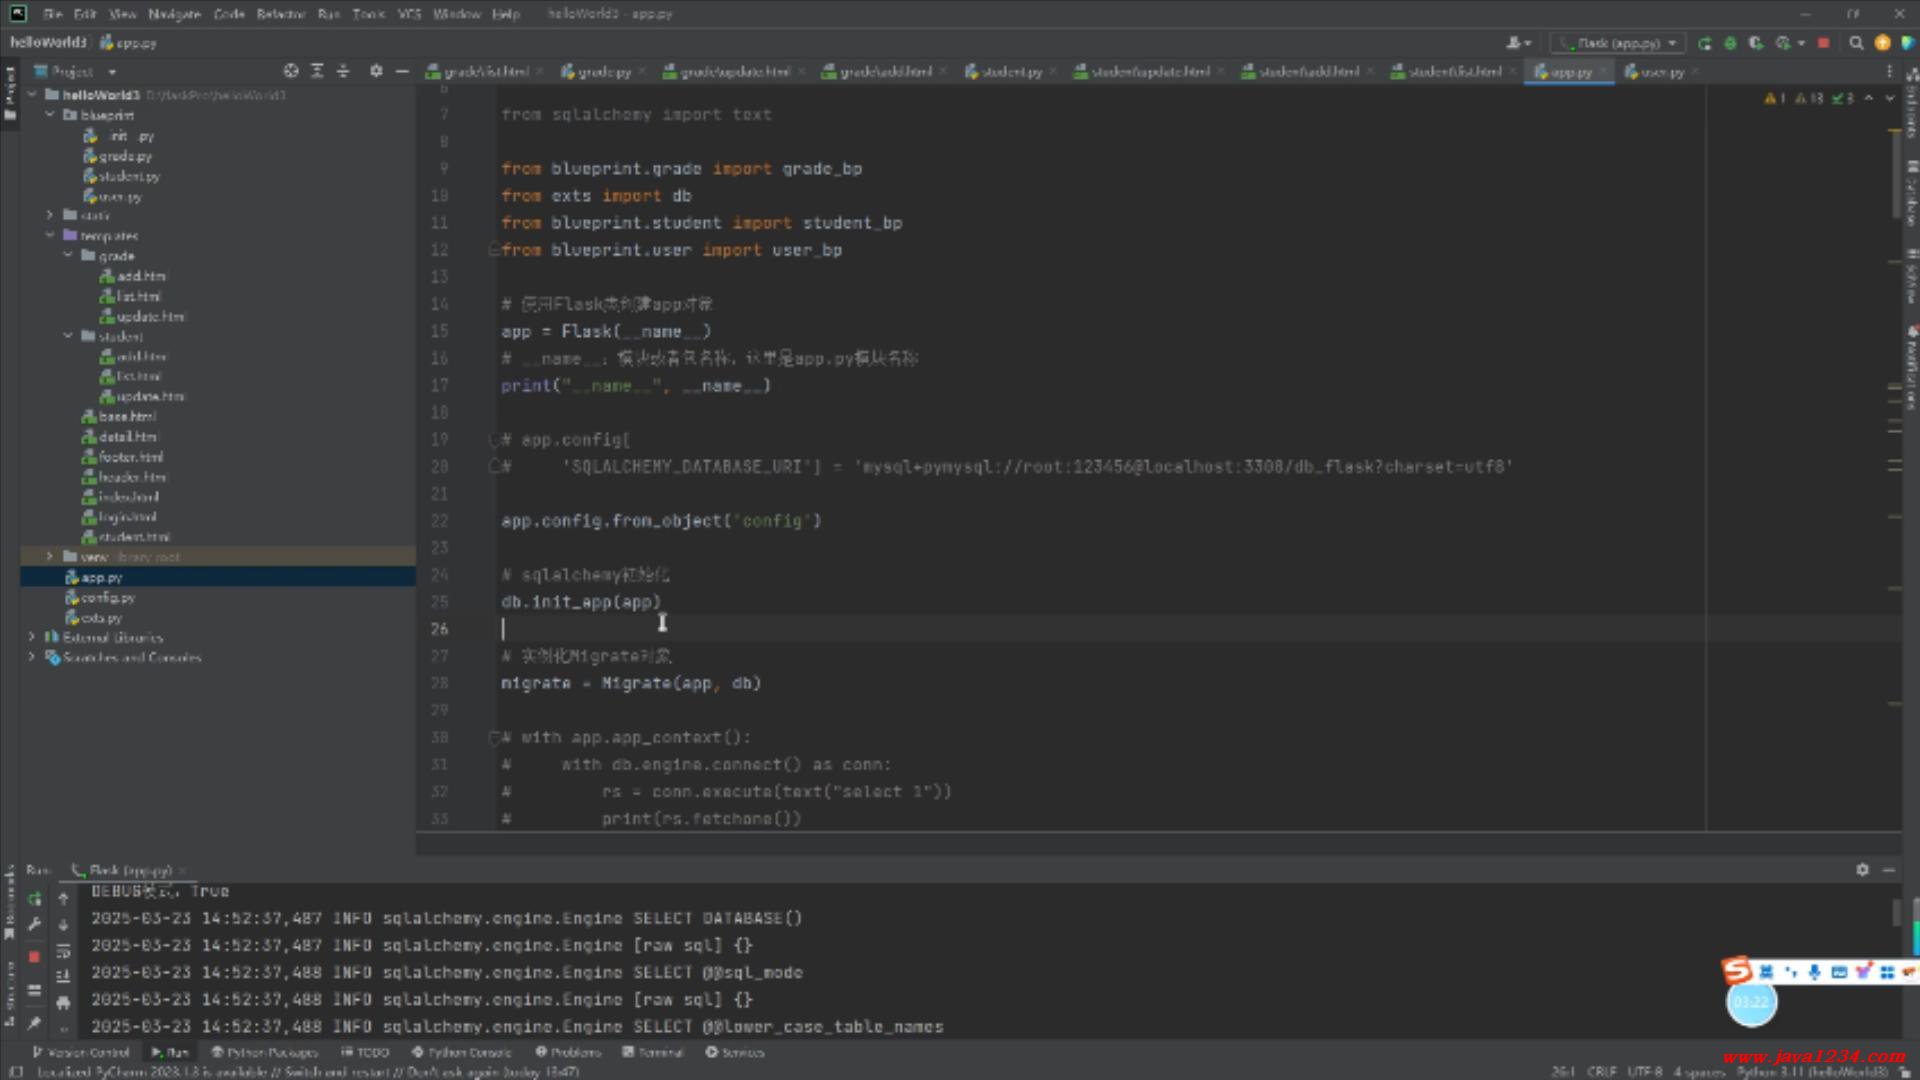This screenshot has width=1920, height=1080.
Task: Stop the running Flask process in toolbar
Action: 1823,43
